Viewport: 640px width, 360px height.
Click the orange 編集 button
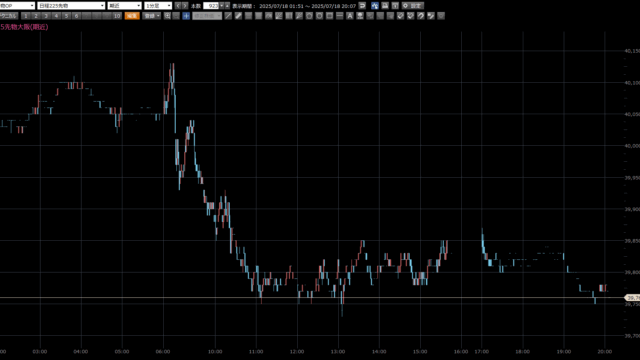pos(132,16)
